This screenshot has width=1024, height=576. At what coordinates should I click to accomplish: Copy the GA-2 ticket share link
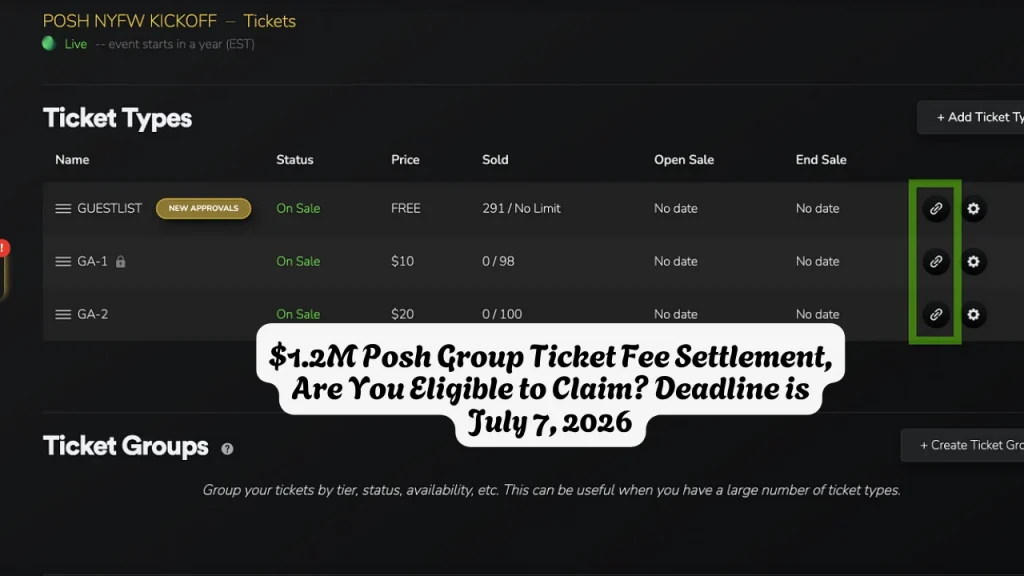coord(935,314)
